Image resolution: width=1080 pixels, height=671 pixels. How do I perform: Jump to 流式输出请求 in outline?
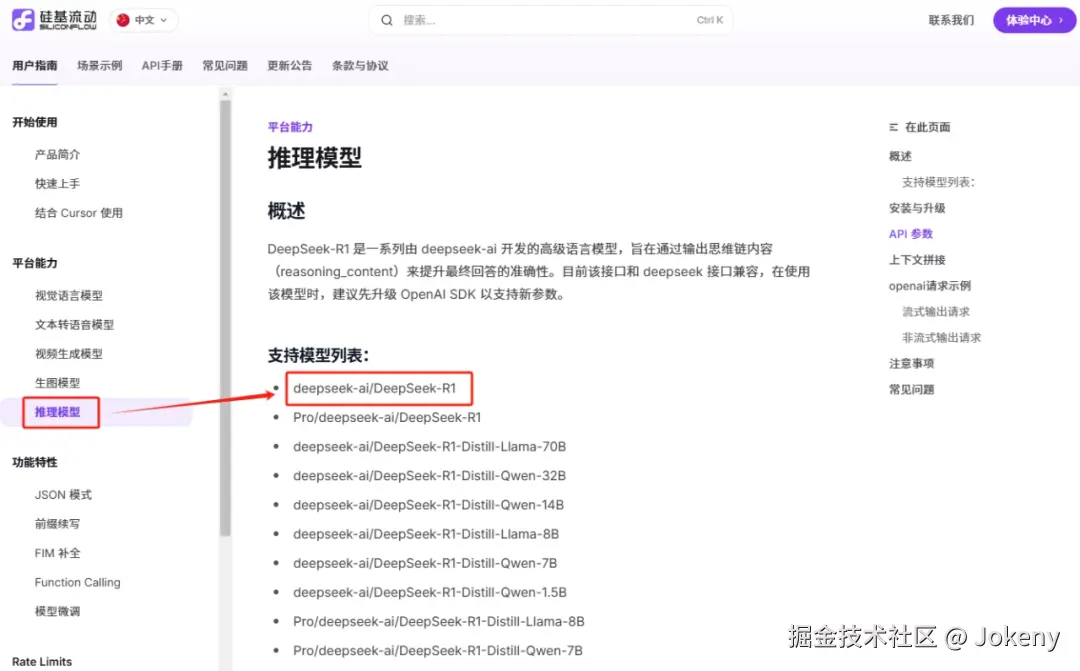click(x=935, y=311)
